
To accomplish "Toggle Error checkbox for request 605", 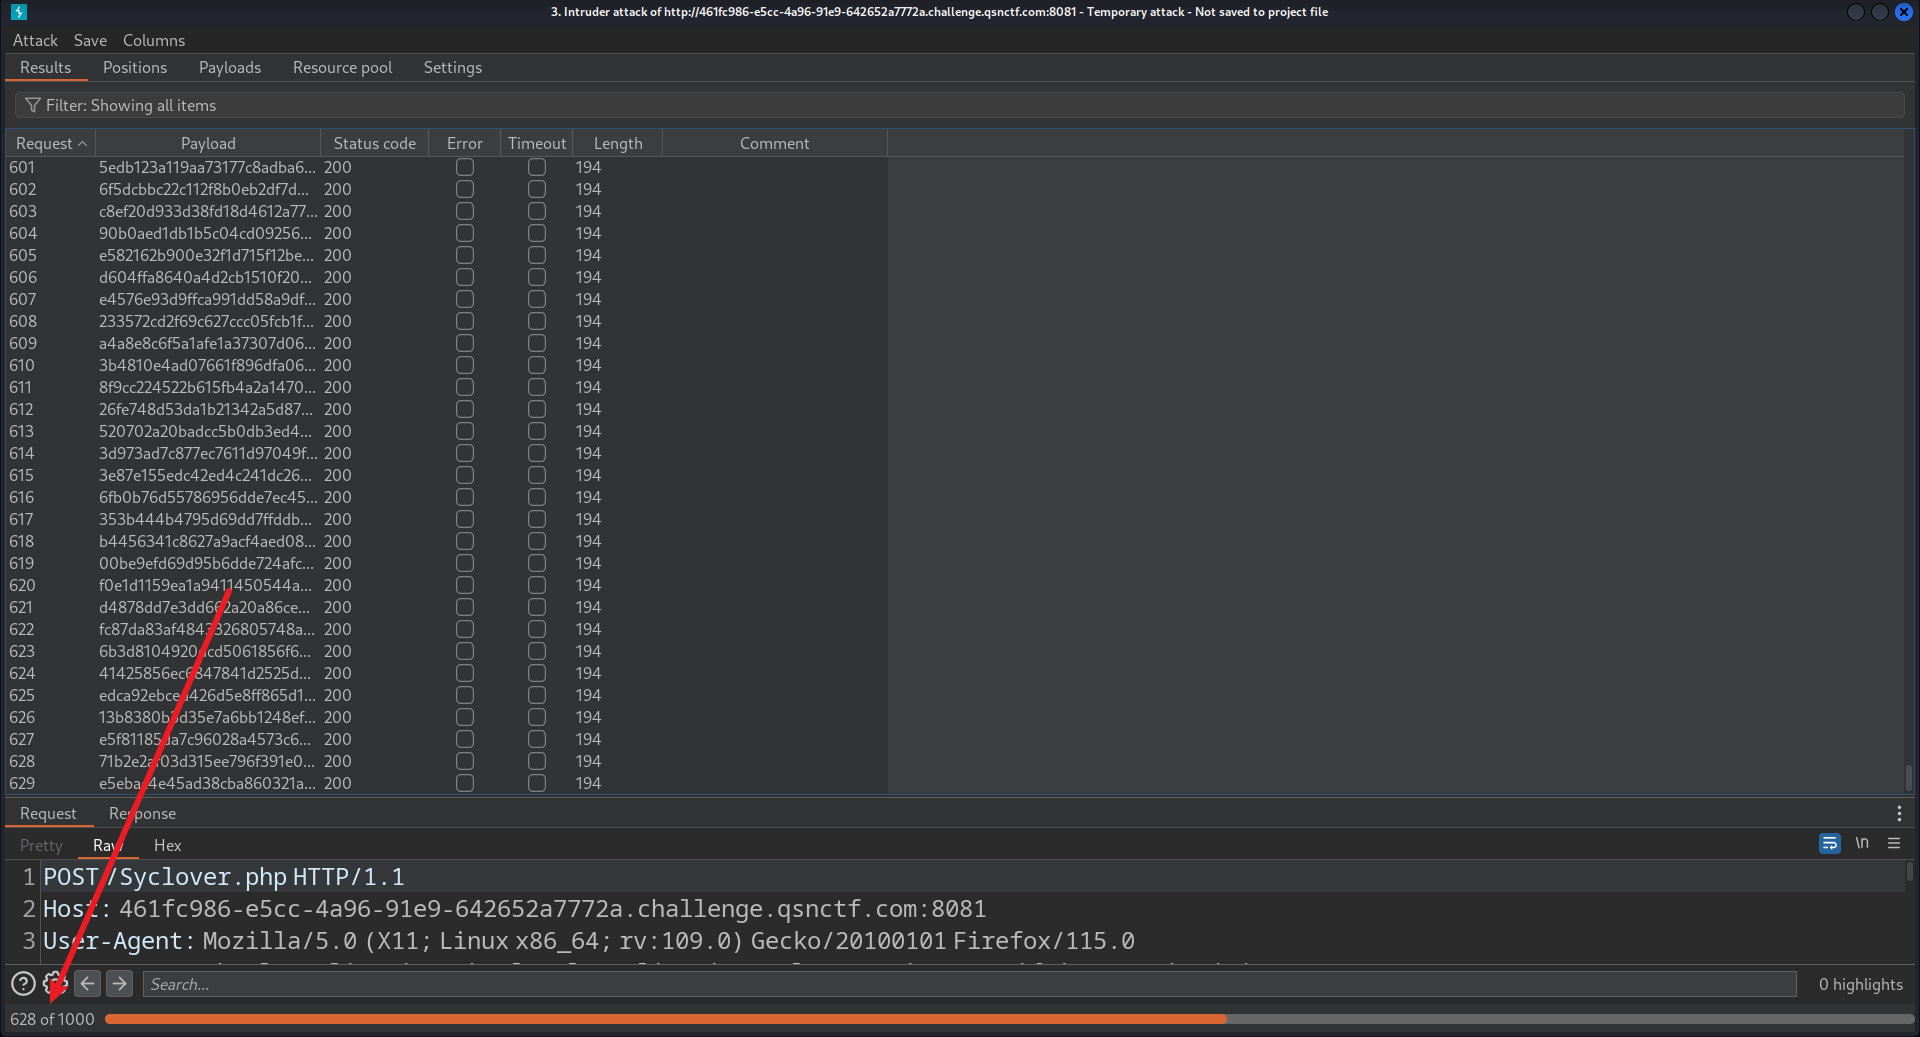I will coord(465,256).
